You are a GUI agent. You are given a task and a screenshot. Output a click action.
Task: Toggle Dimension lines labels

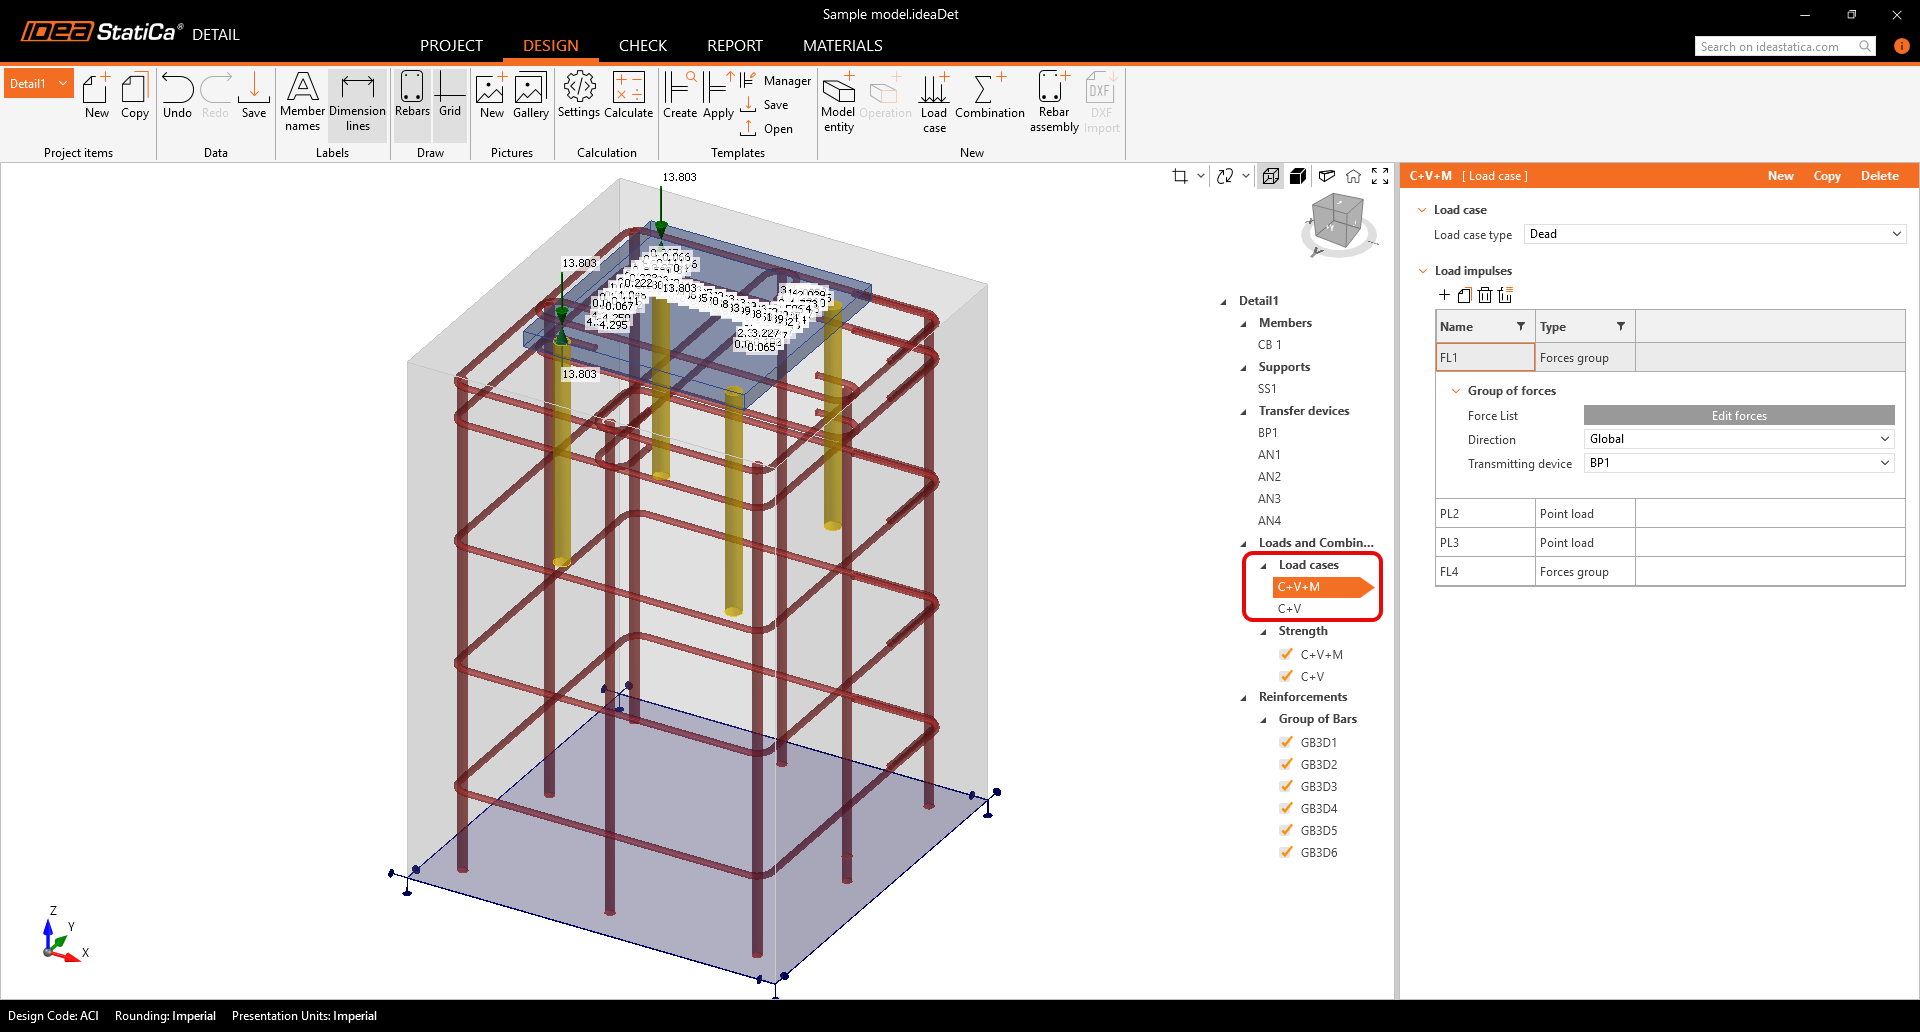pyautogui.click(x=357, y=100)
